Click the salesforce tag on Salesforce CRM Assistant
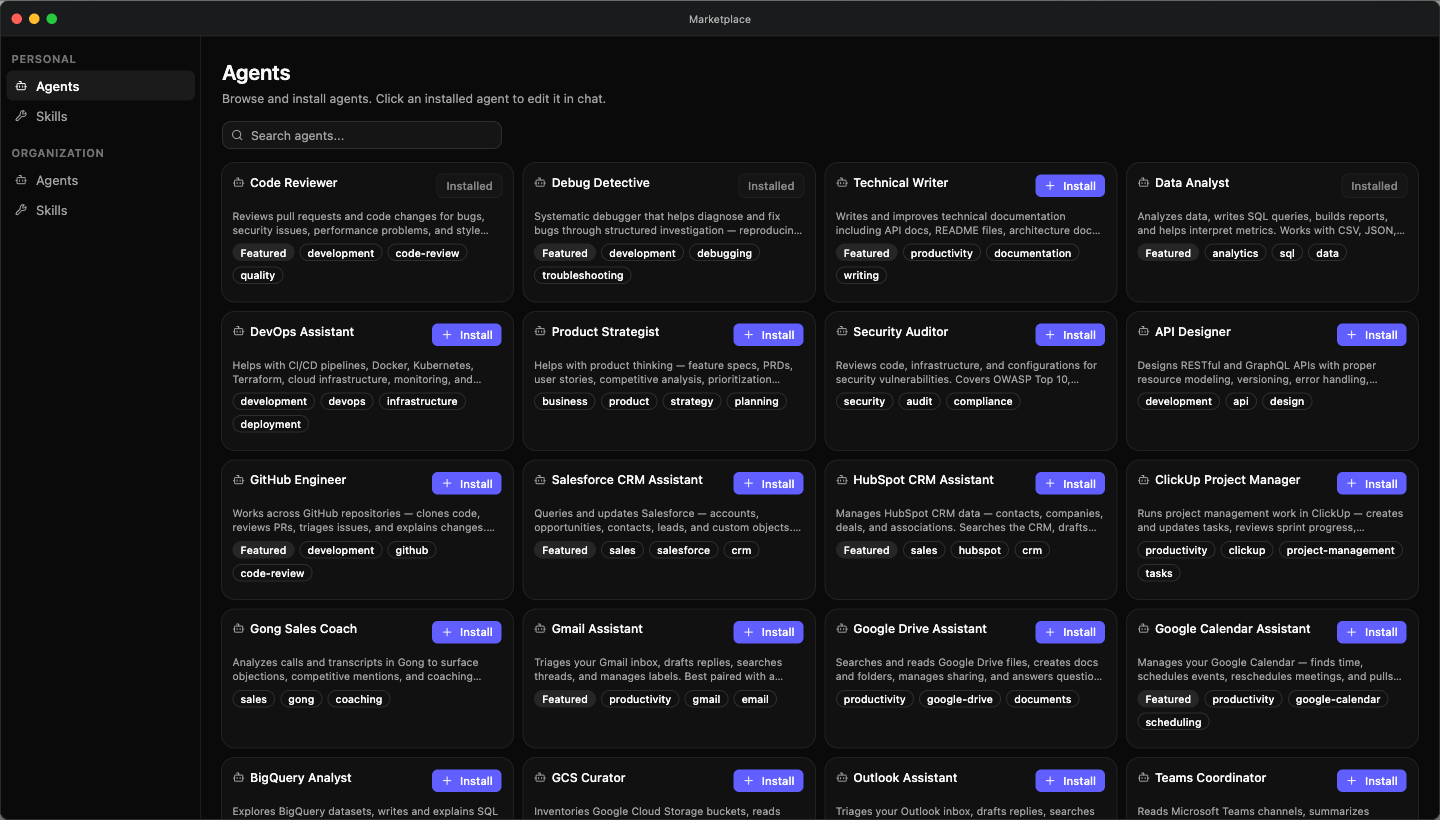The image size is (1440, 820). (x=684, y=550)
